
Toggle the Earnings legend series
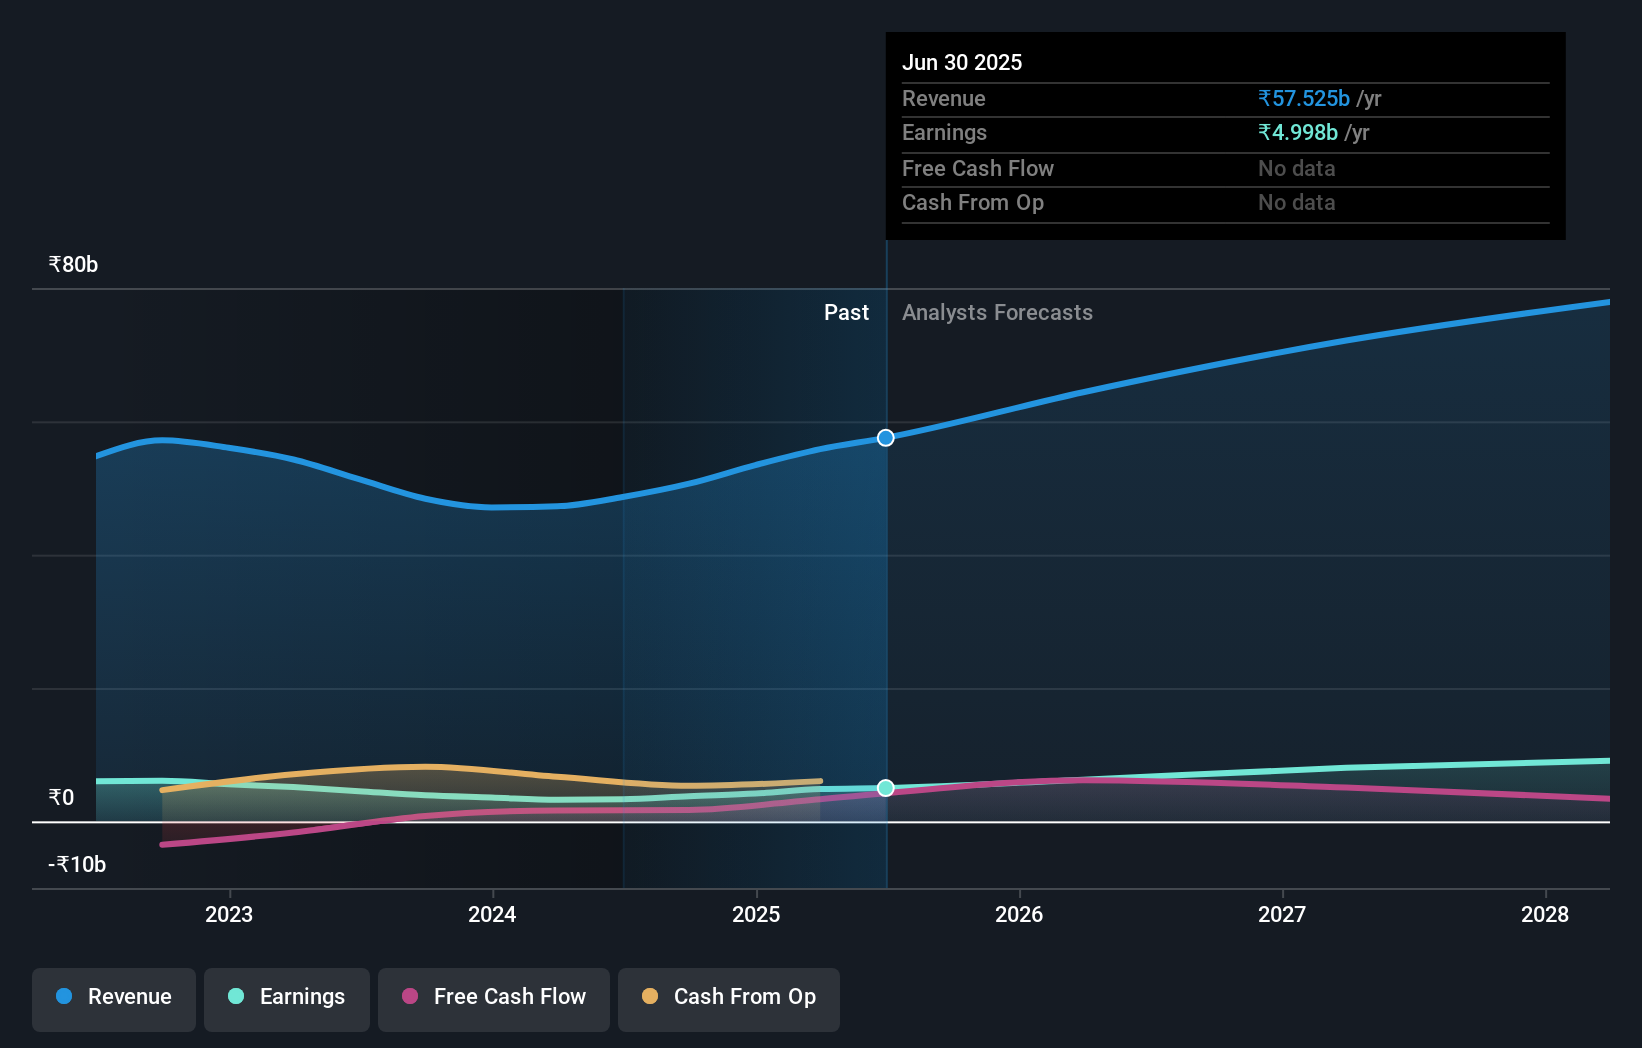tap(287, 999)
